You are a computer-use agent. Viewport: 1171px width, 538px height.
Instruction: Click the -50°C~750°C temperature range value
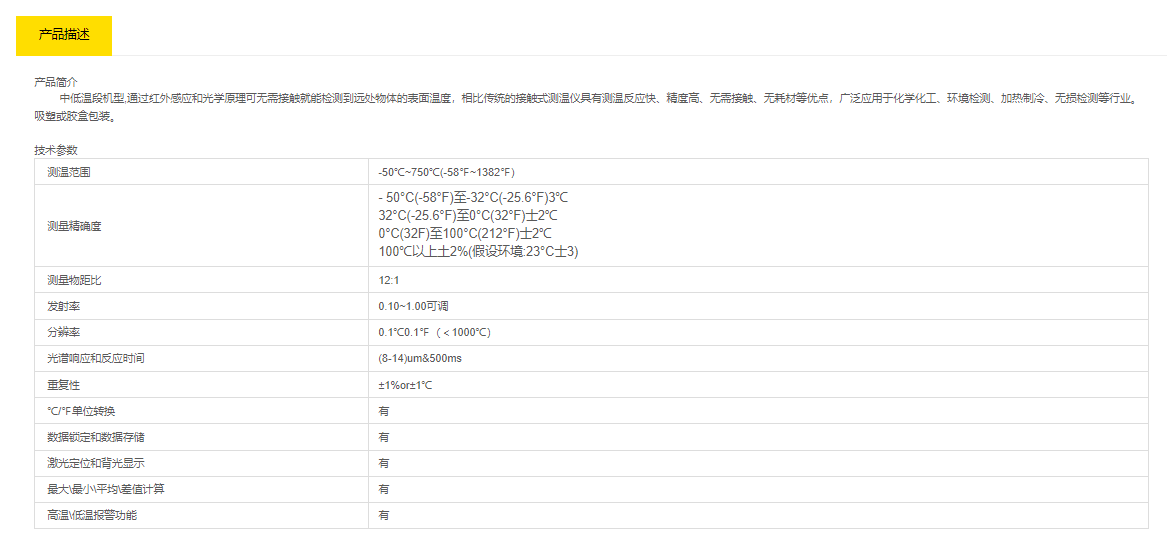(x=446, y=172)
